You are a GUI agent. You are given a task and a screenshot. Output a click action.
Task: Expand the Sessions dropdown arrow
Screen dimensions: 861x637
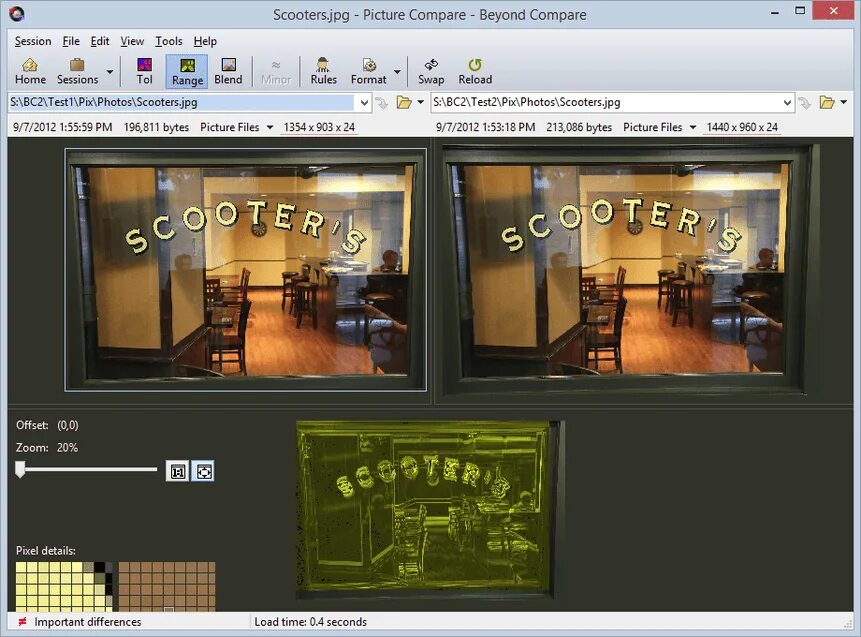tap(110, 71)
